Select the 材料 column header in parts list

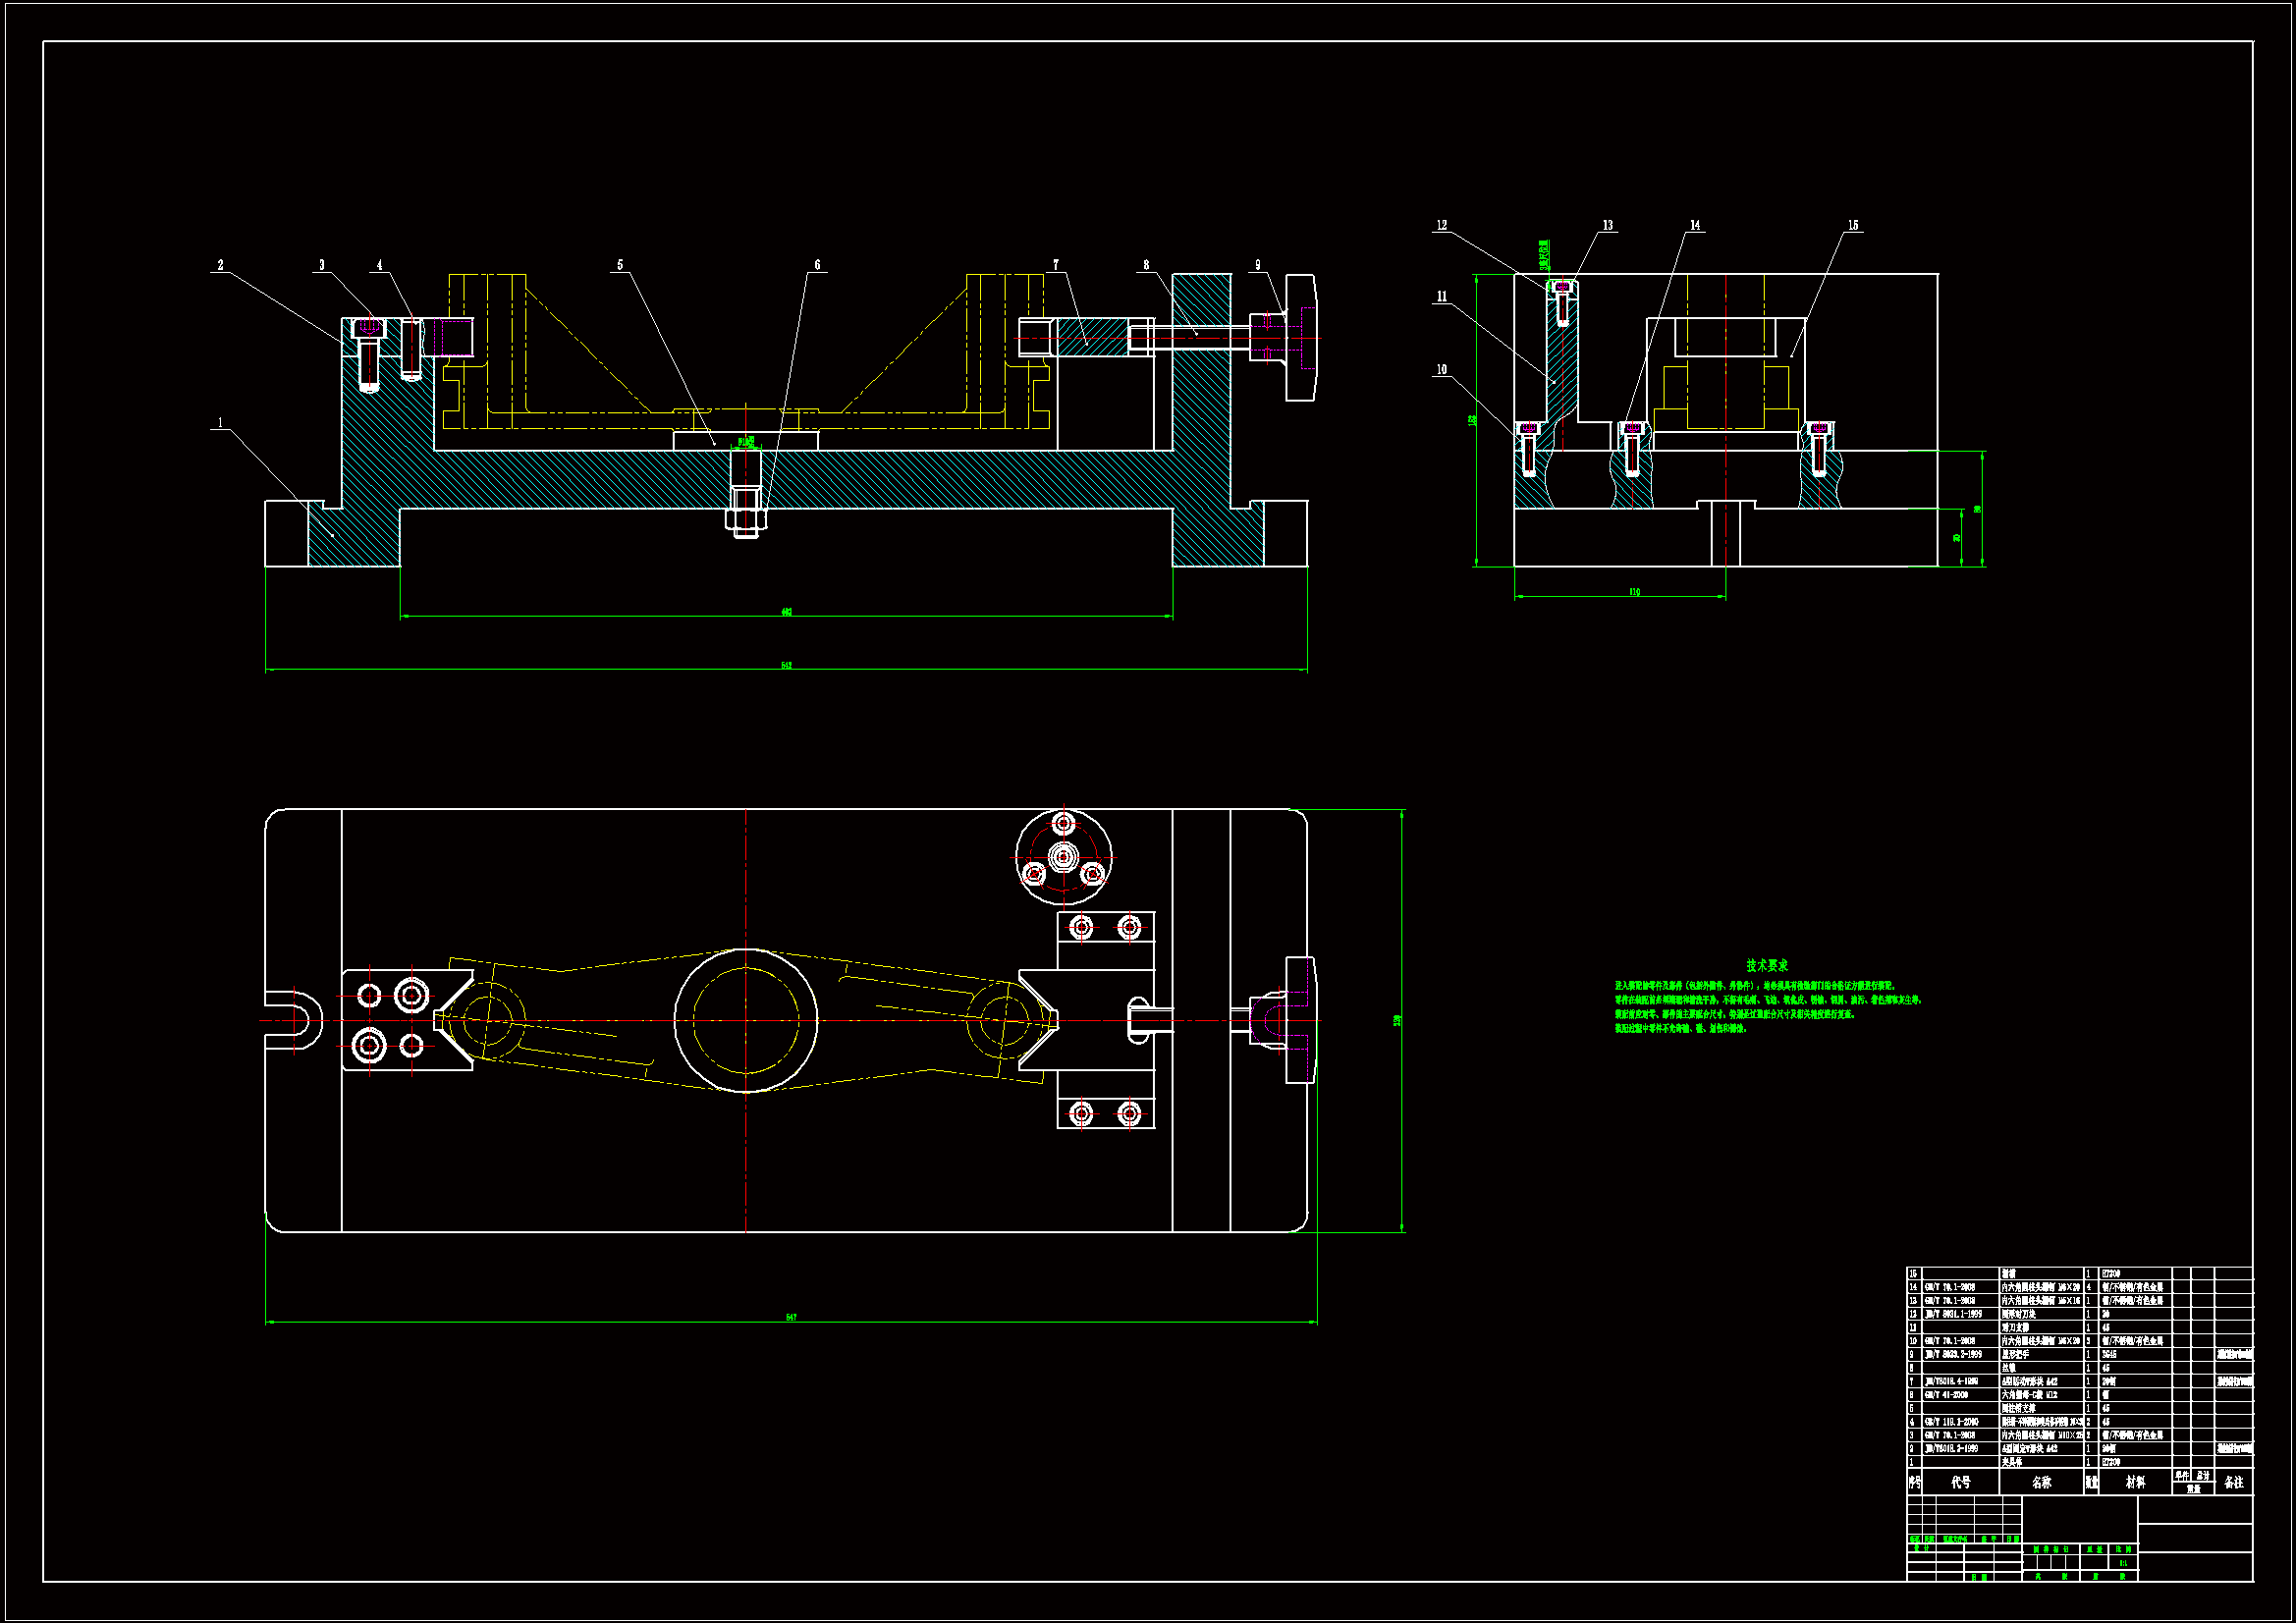[2135, 1483]
